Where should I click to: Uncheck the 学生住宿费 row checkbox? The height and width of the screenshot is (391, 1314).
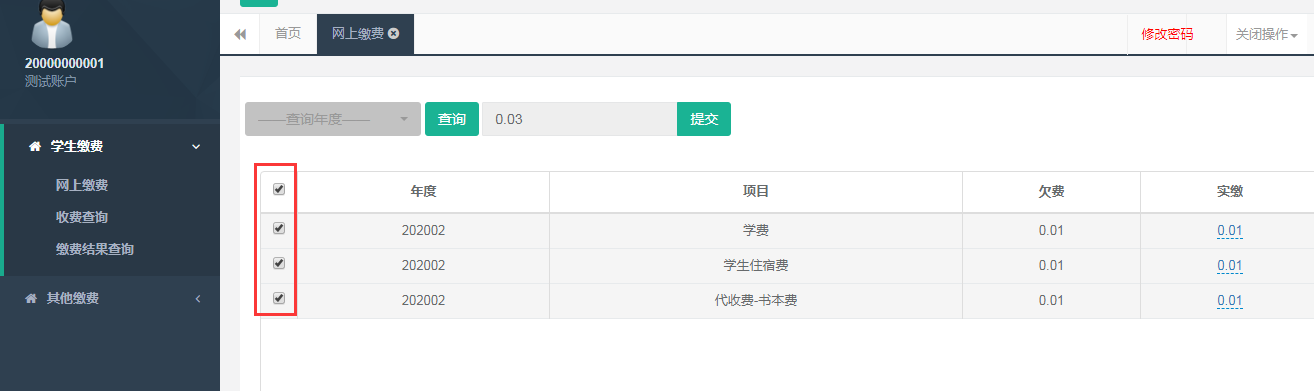[x=279, y=264]
